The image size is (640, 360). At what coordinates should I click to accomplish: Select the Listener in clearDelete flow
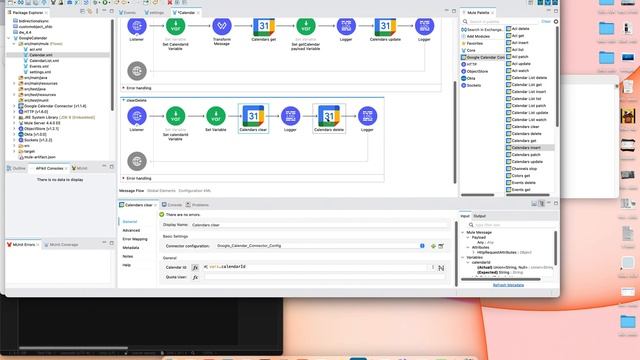pos(137,116)
